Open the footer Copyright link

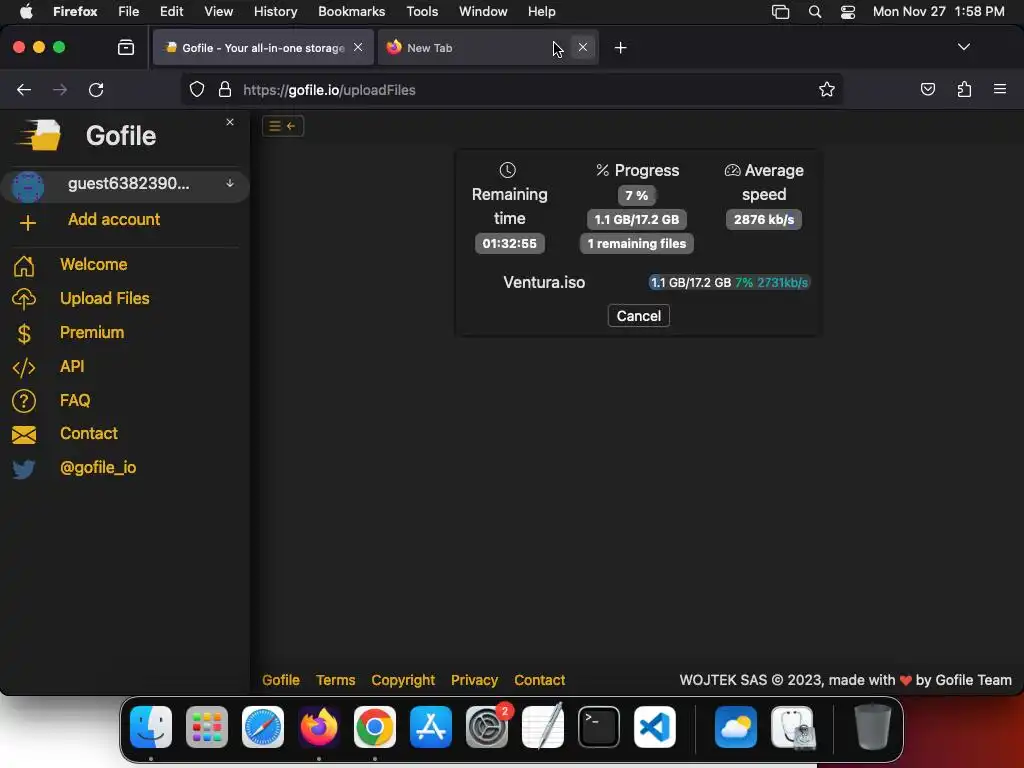tap(403, 680)
